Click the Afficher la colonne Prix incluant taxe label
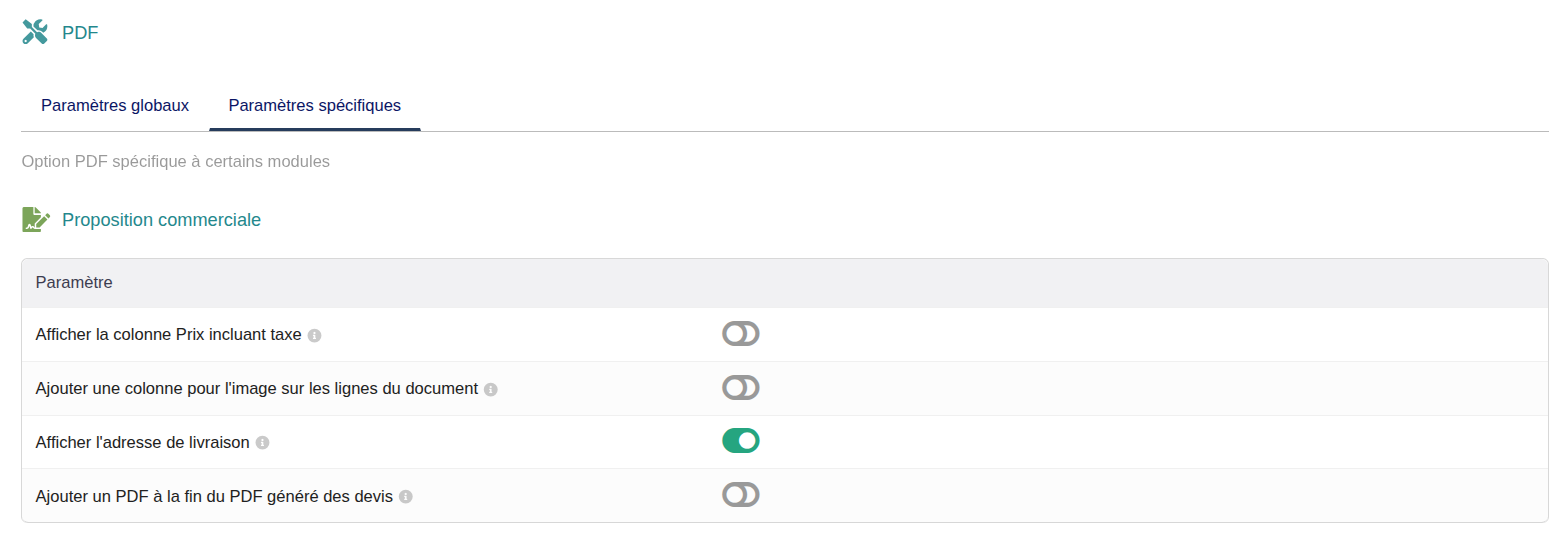 pos(168,335)
